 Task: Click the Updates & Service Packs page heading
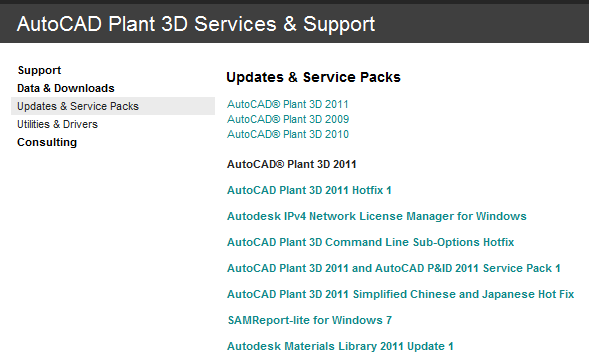point(313,77)
